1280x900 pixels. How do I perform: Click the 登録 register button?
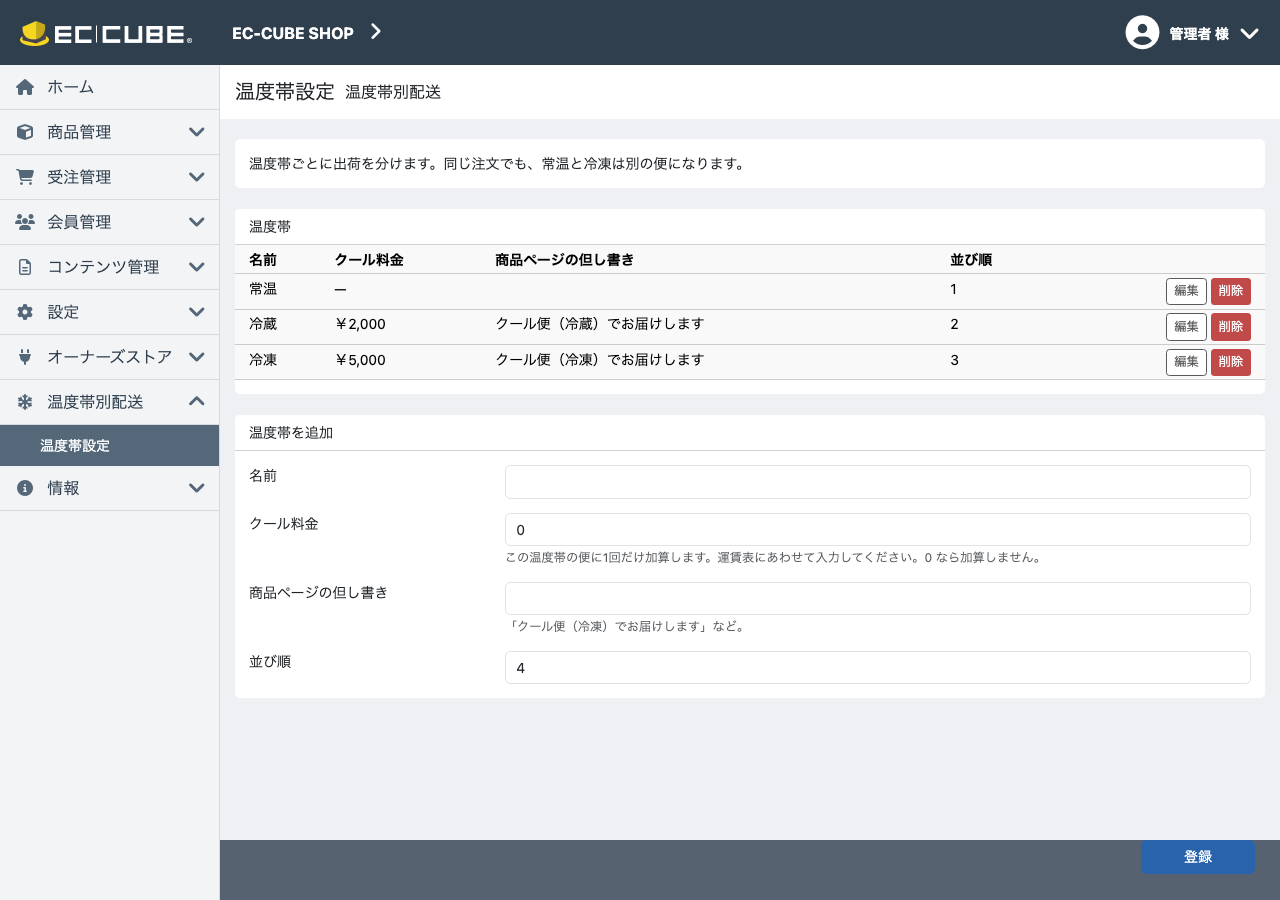pos(1198,857)
